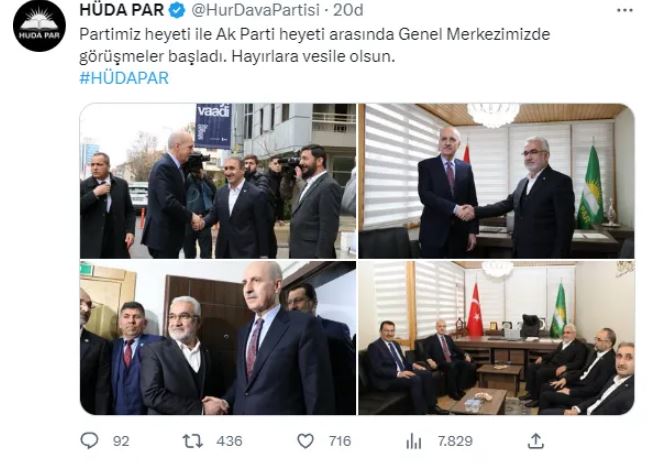Retweet this post via the retweet icon

[193, 441]
